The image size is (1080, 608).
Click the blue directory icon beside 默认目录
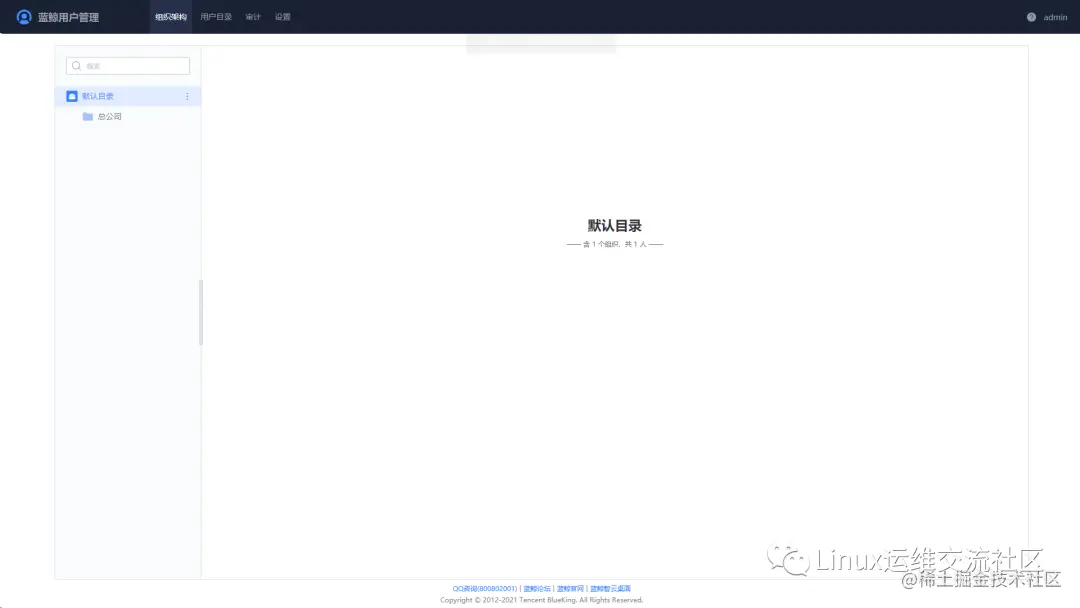pos(72,95)
